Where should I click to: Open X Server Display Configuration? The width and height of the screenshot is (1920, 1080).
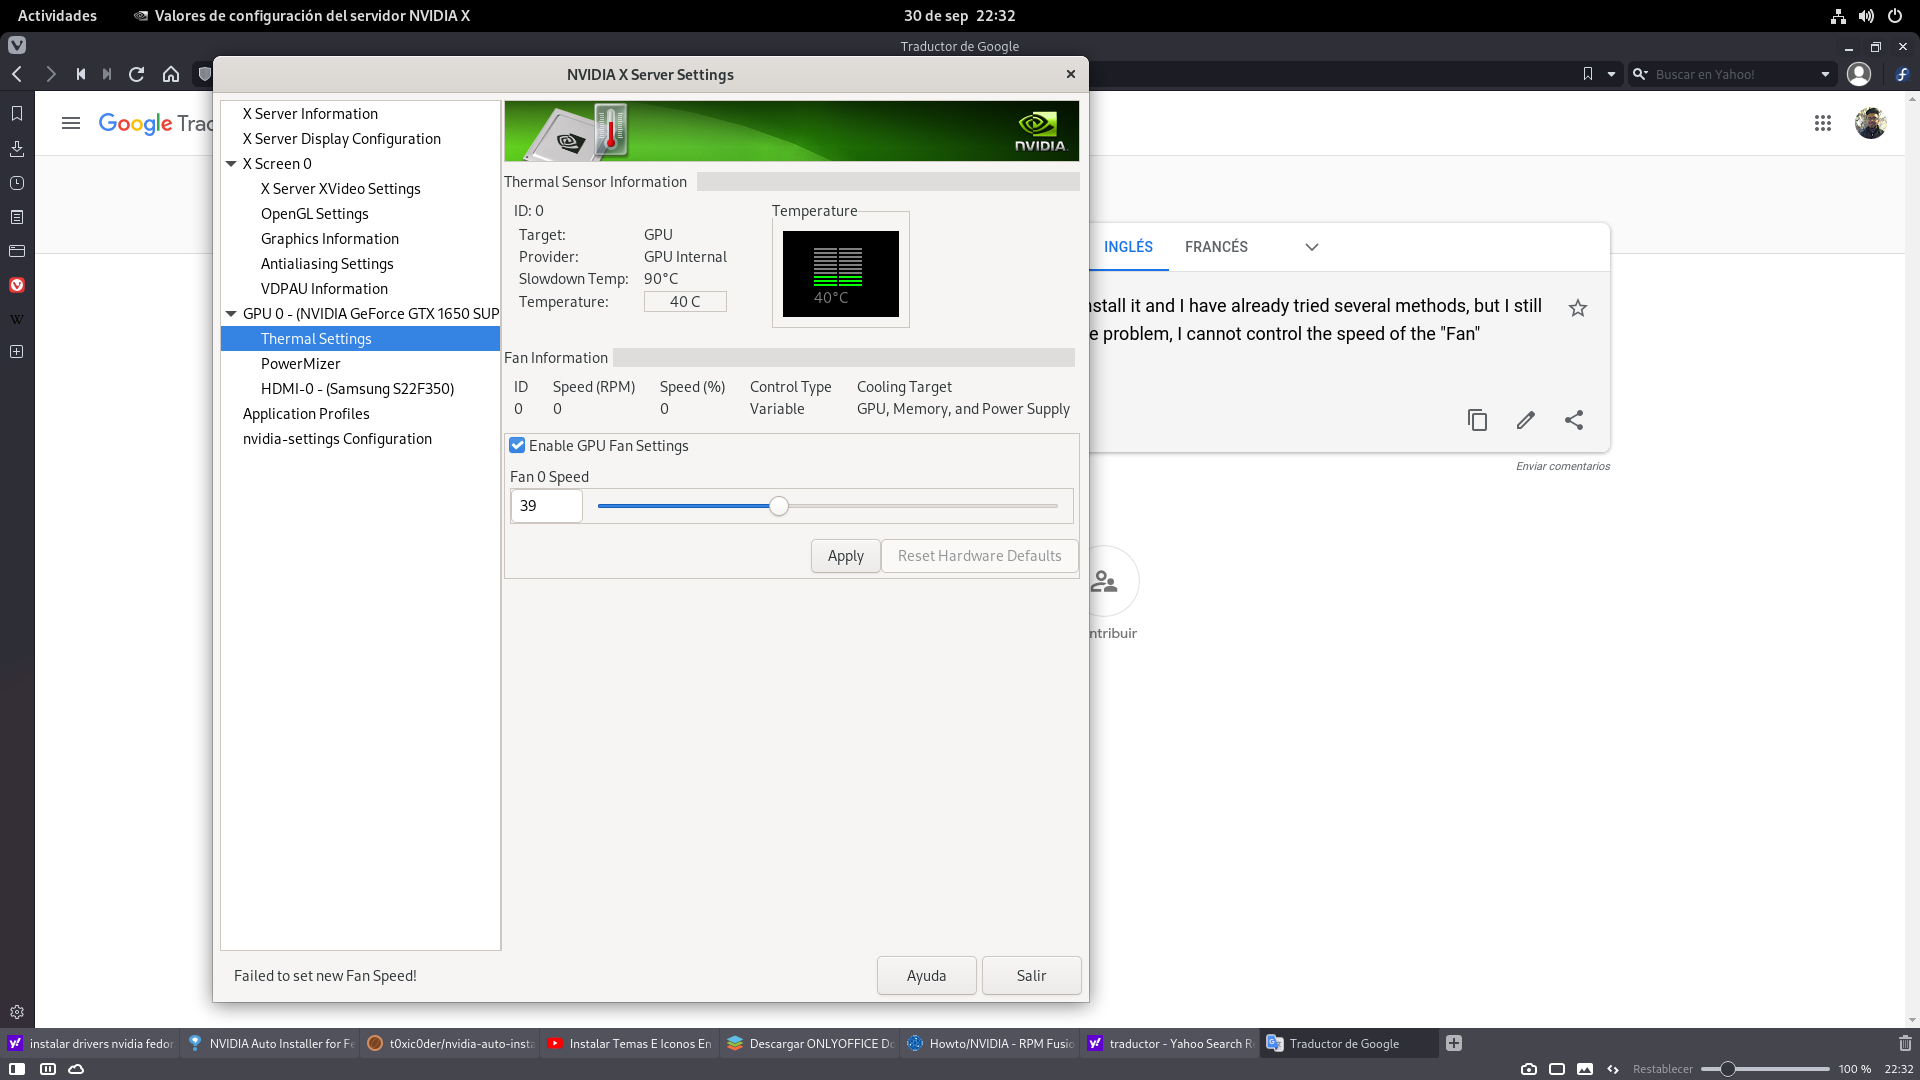point(341,139)
